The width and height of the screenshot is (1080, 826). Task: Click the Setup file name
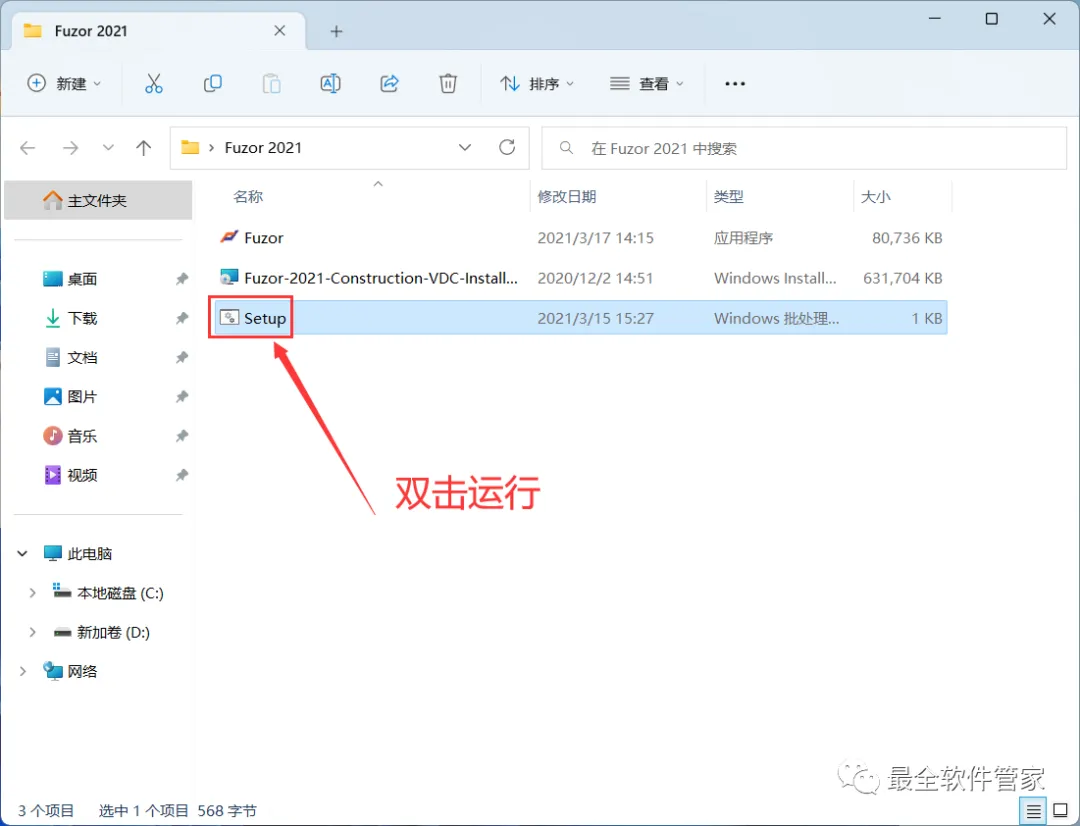265,318
